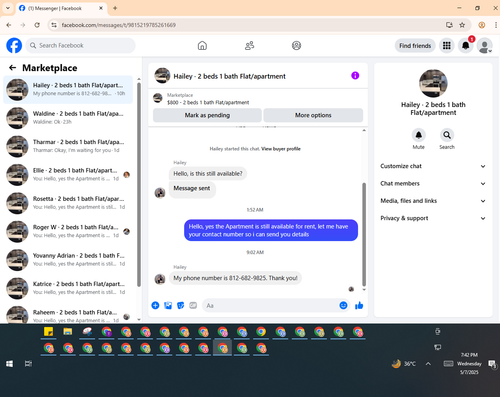Expand Media, files and links section
The image size is (500, 397).
point(433,201)
